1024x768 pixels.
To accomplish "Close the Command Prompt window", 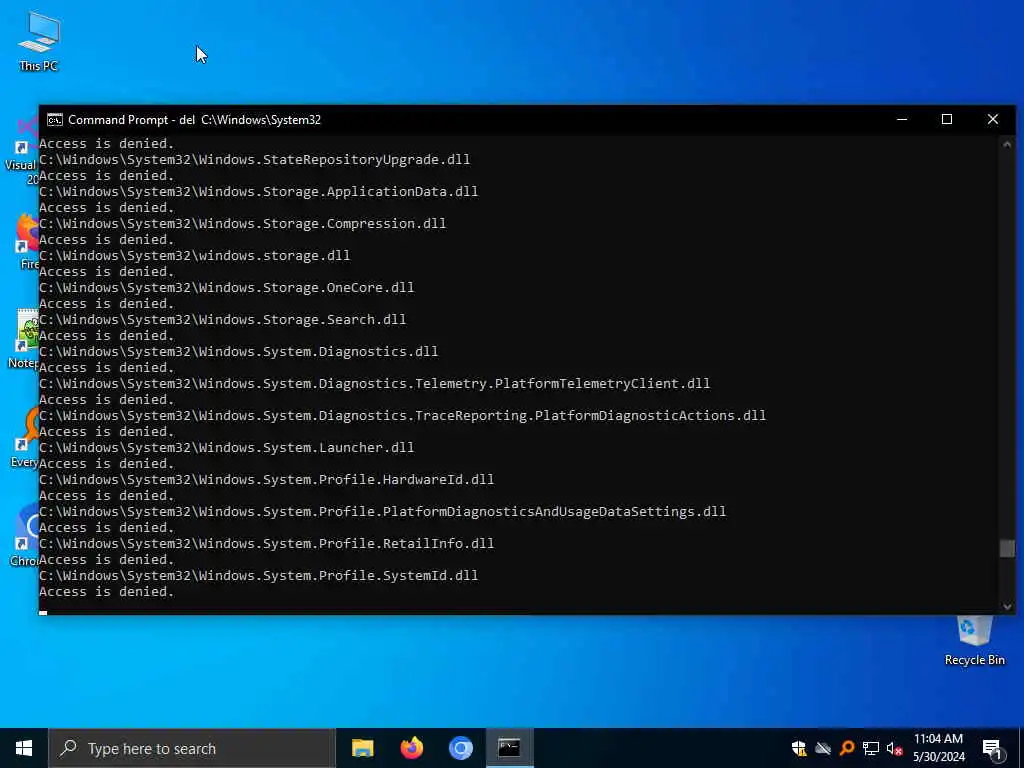I will click(x=993, y=120).
